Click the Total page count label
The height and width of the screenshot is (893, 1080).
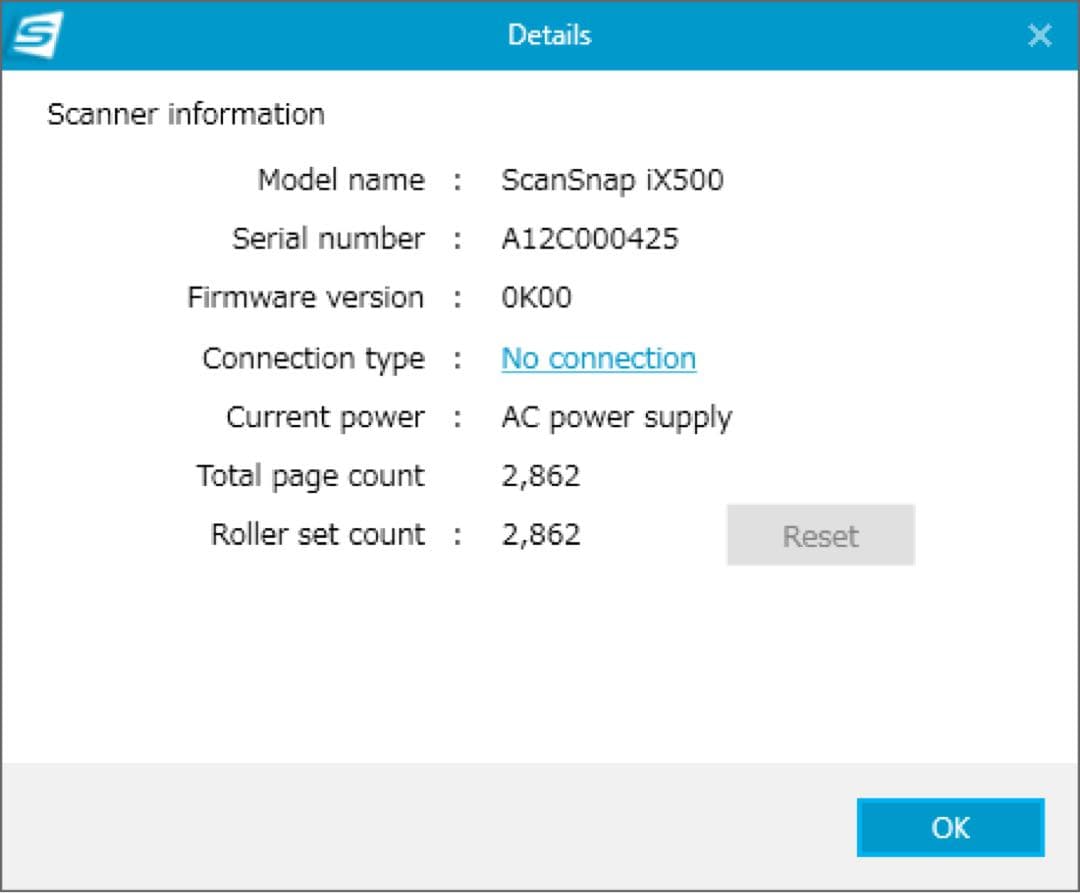[x=311, y=476]
